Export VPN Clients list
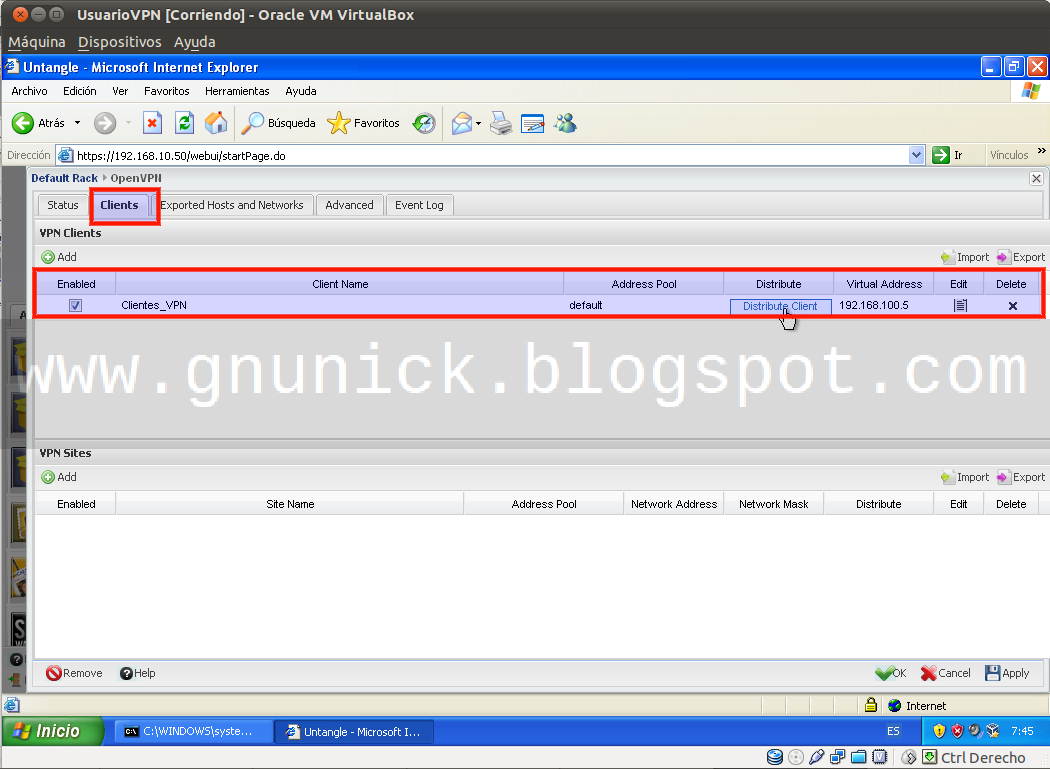Screen dimensions: 1050x769 (1021, 257)
